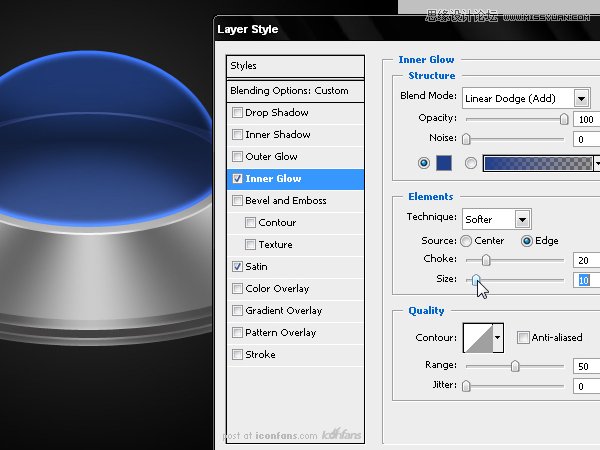Check the Anti-aliased option

[523, 338]
